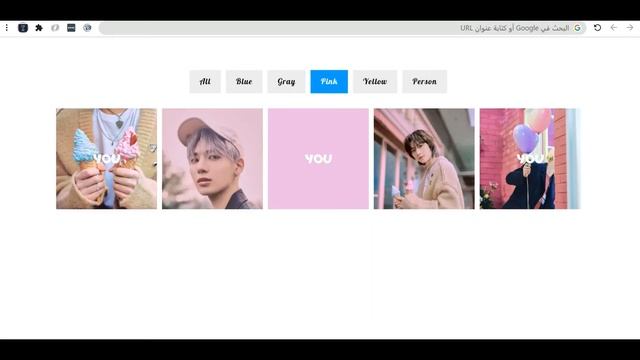640x360 pixels.
Task: Open the plain pink YOU tile
Action: click(318, 159)
